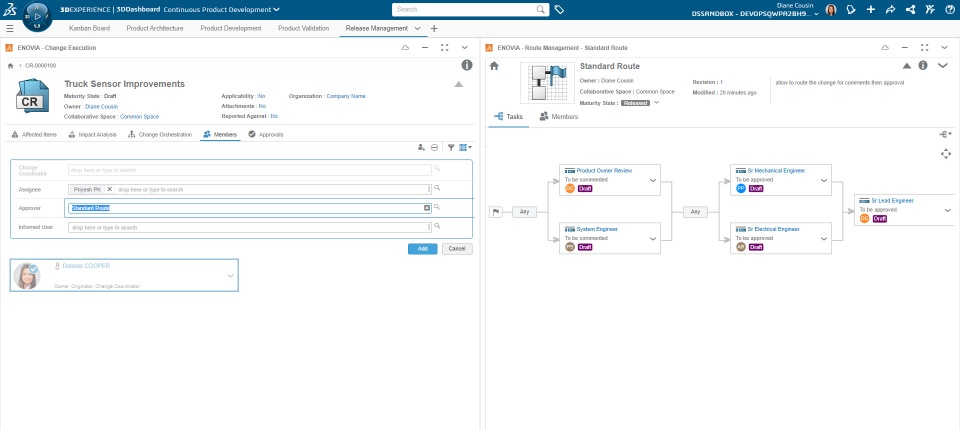Click the CR change request thumbnail
Viewport: 960px width, 430px height.
[32, 95]
